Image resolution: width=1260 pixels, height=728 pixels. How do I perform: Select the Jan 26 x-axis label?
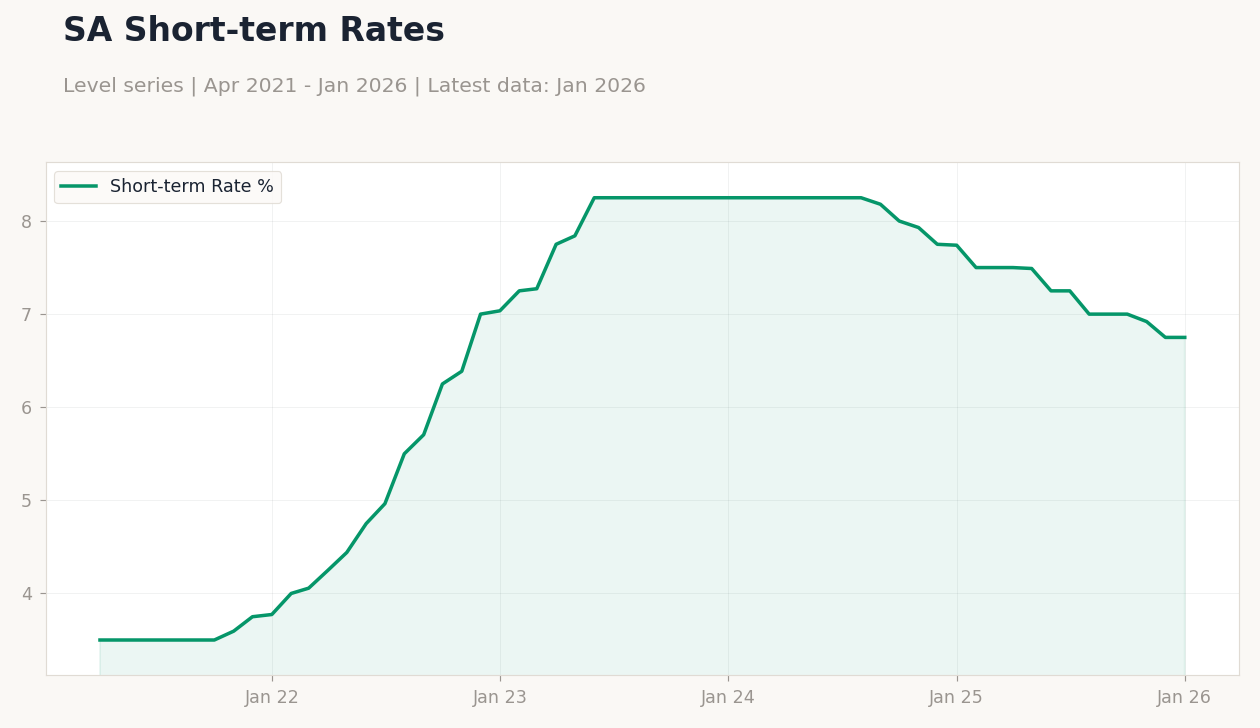pyautogui.click(x=1185, y=698)
